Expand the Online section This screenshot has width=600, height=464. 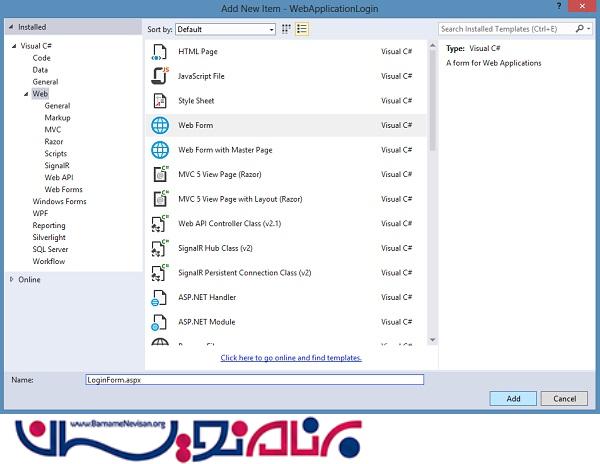(12, 279)
